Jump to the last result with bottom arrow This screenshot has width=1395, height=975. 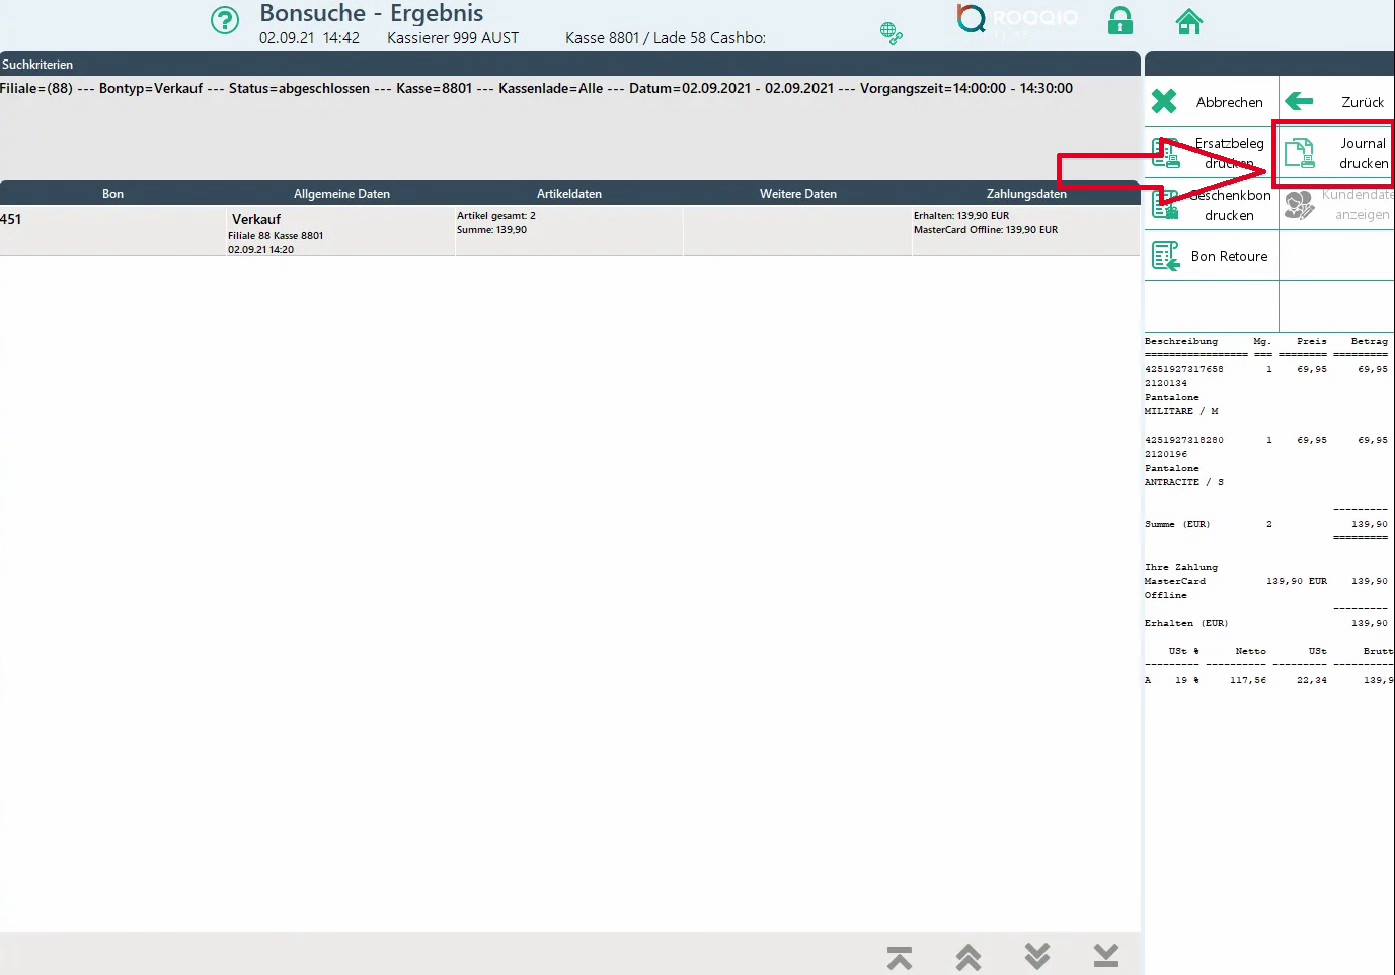1105,957
